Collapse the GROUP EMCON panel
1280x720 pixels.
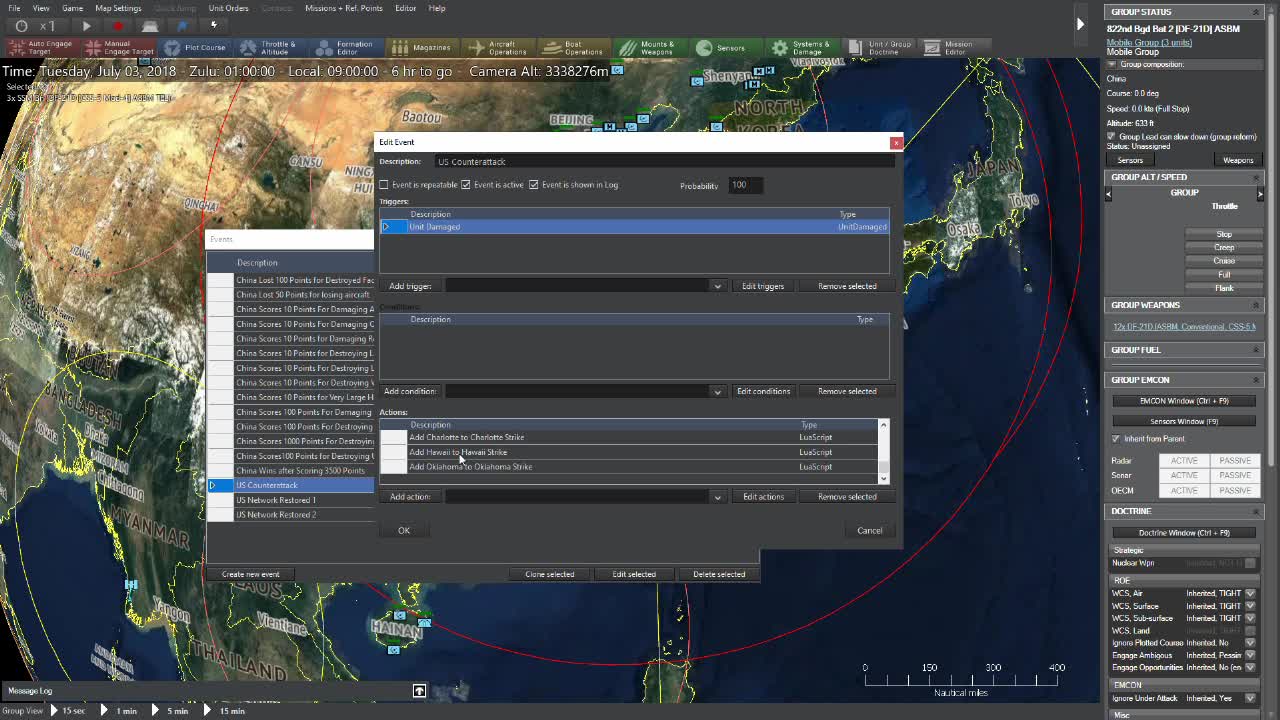(1258, 380)
